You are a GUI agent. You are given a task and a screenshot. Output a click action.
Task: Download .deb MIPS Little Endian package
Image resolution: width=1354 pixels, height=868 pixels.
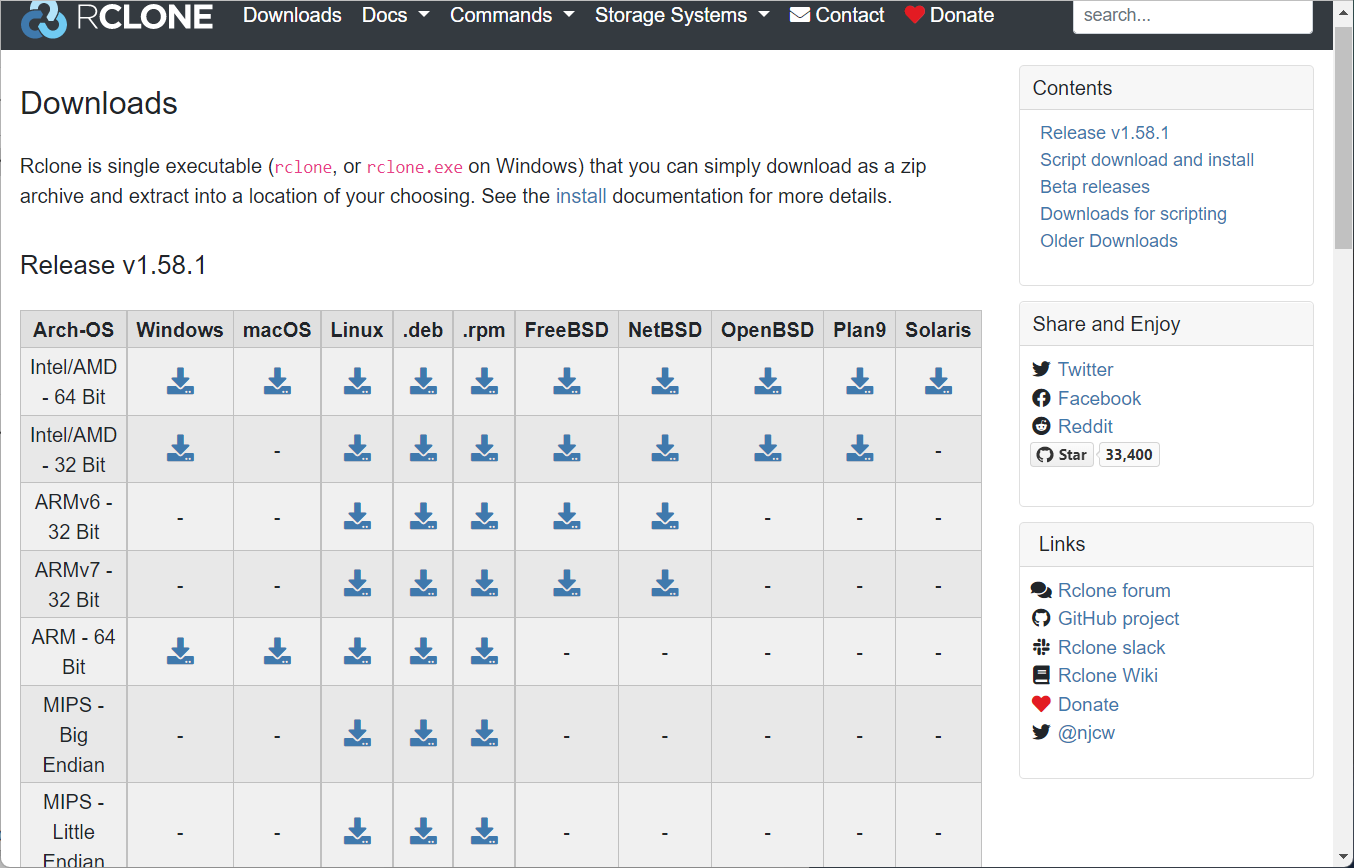coord(423,831)
